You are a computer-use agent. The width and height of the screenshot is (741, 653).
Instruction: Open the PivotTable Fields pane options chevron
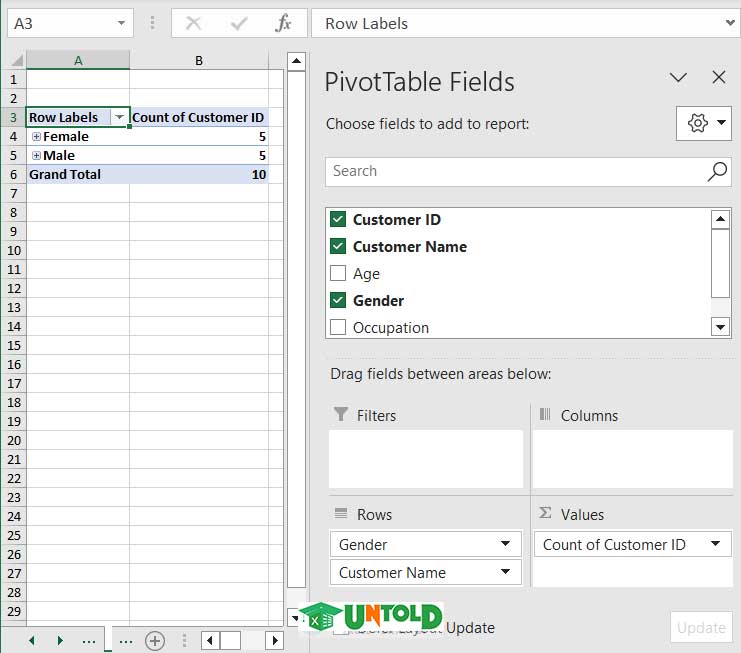(x=678, y=77)
